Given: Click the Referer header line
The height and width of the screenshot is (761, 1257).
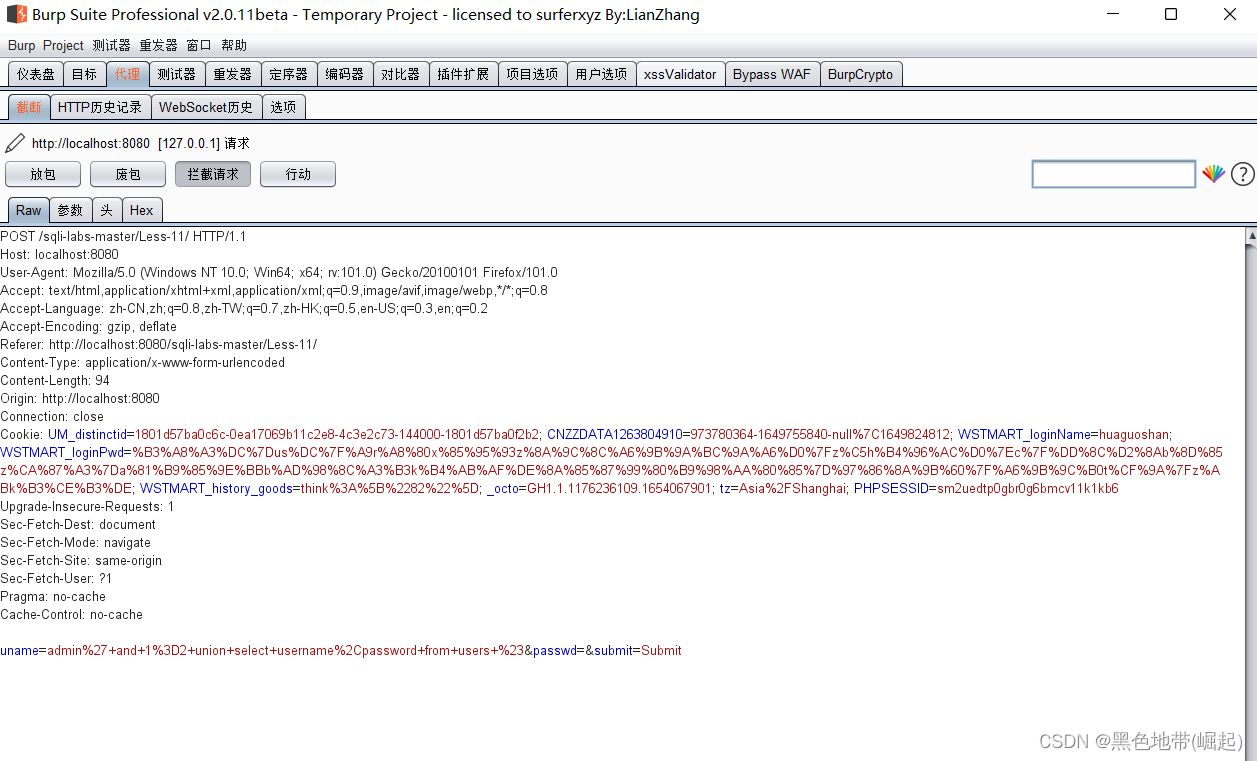Looking at the screenshot, I should pyautogui.click(x=159, y=345).
